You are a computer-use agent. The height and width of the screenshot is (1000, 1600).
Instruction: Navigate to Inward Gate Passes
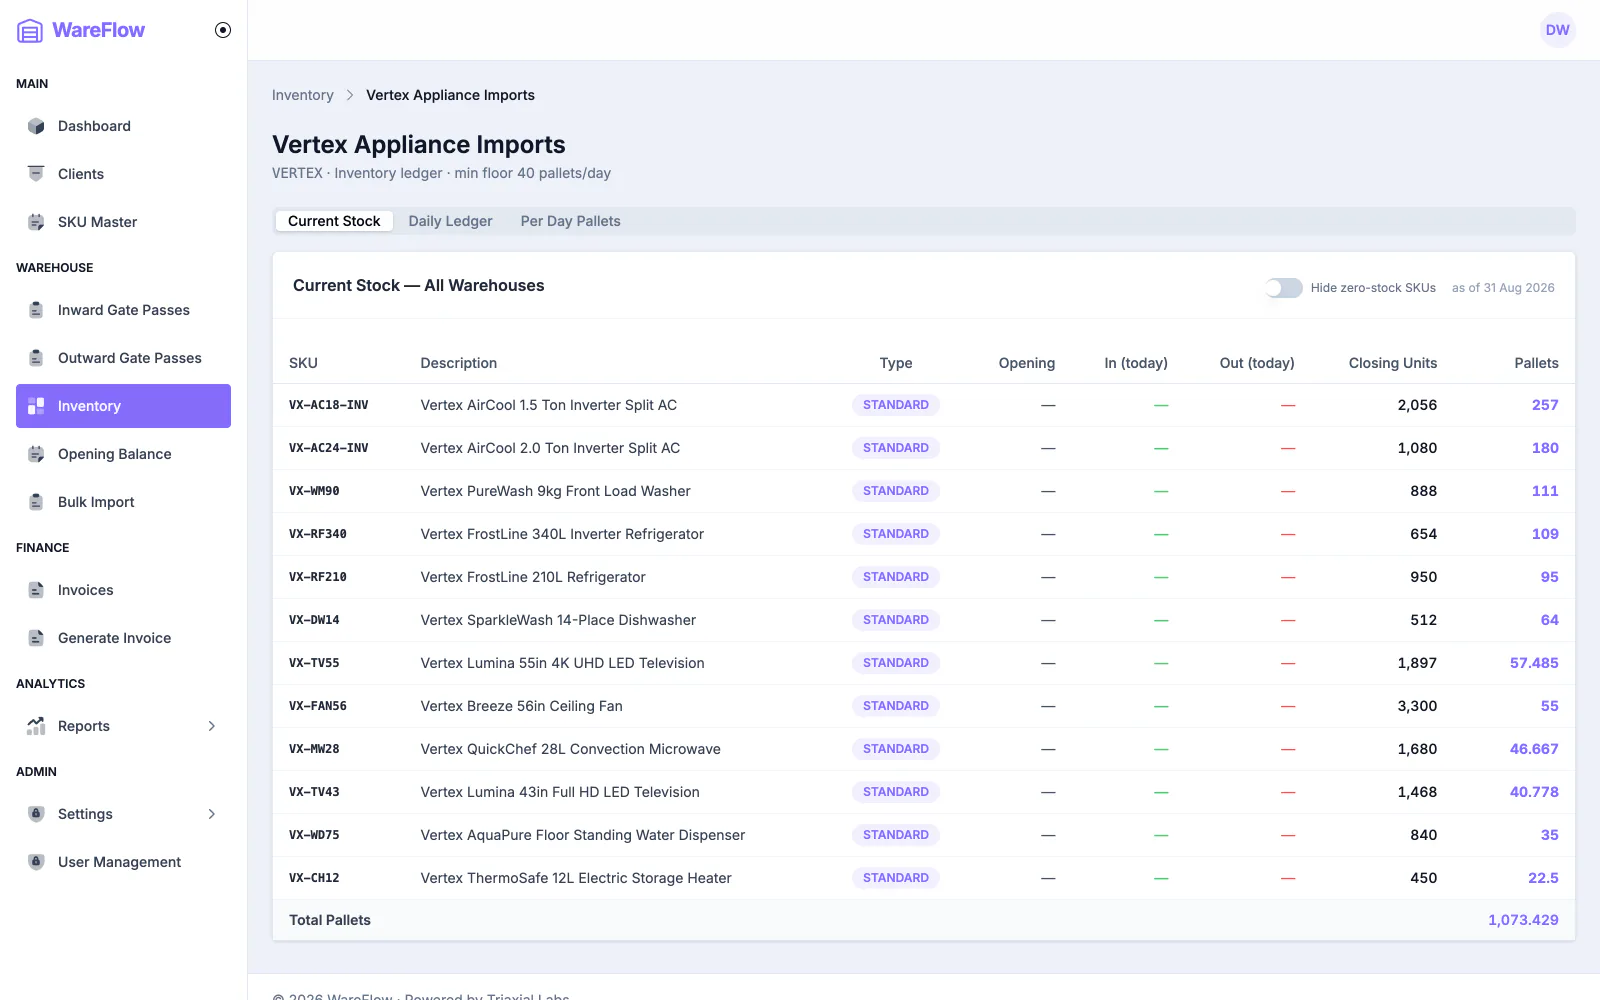click(123, 310)
